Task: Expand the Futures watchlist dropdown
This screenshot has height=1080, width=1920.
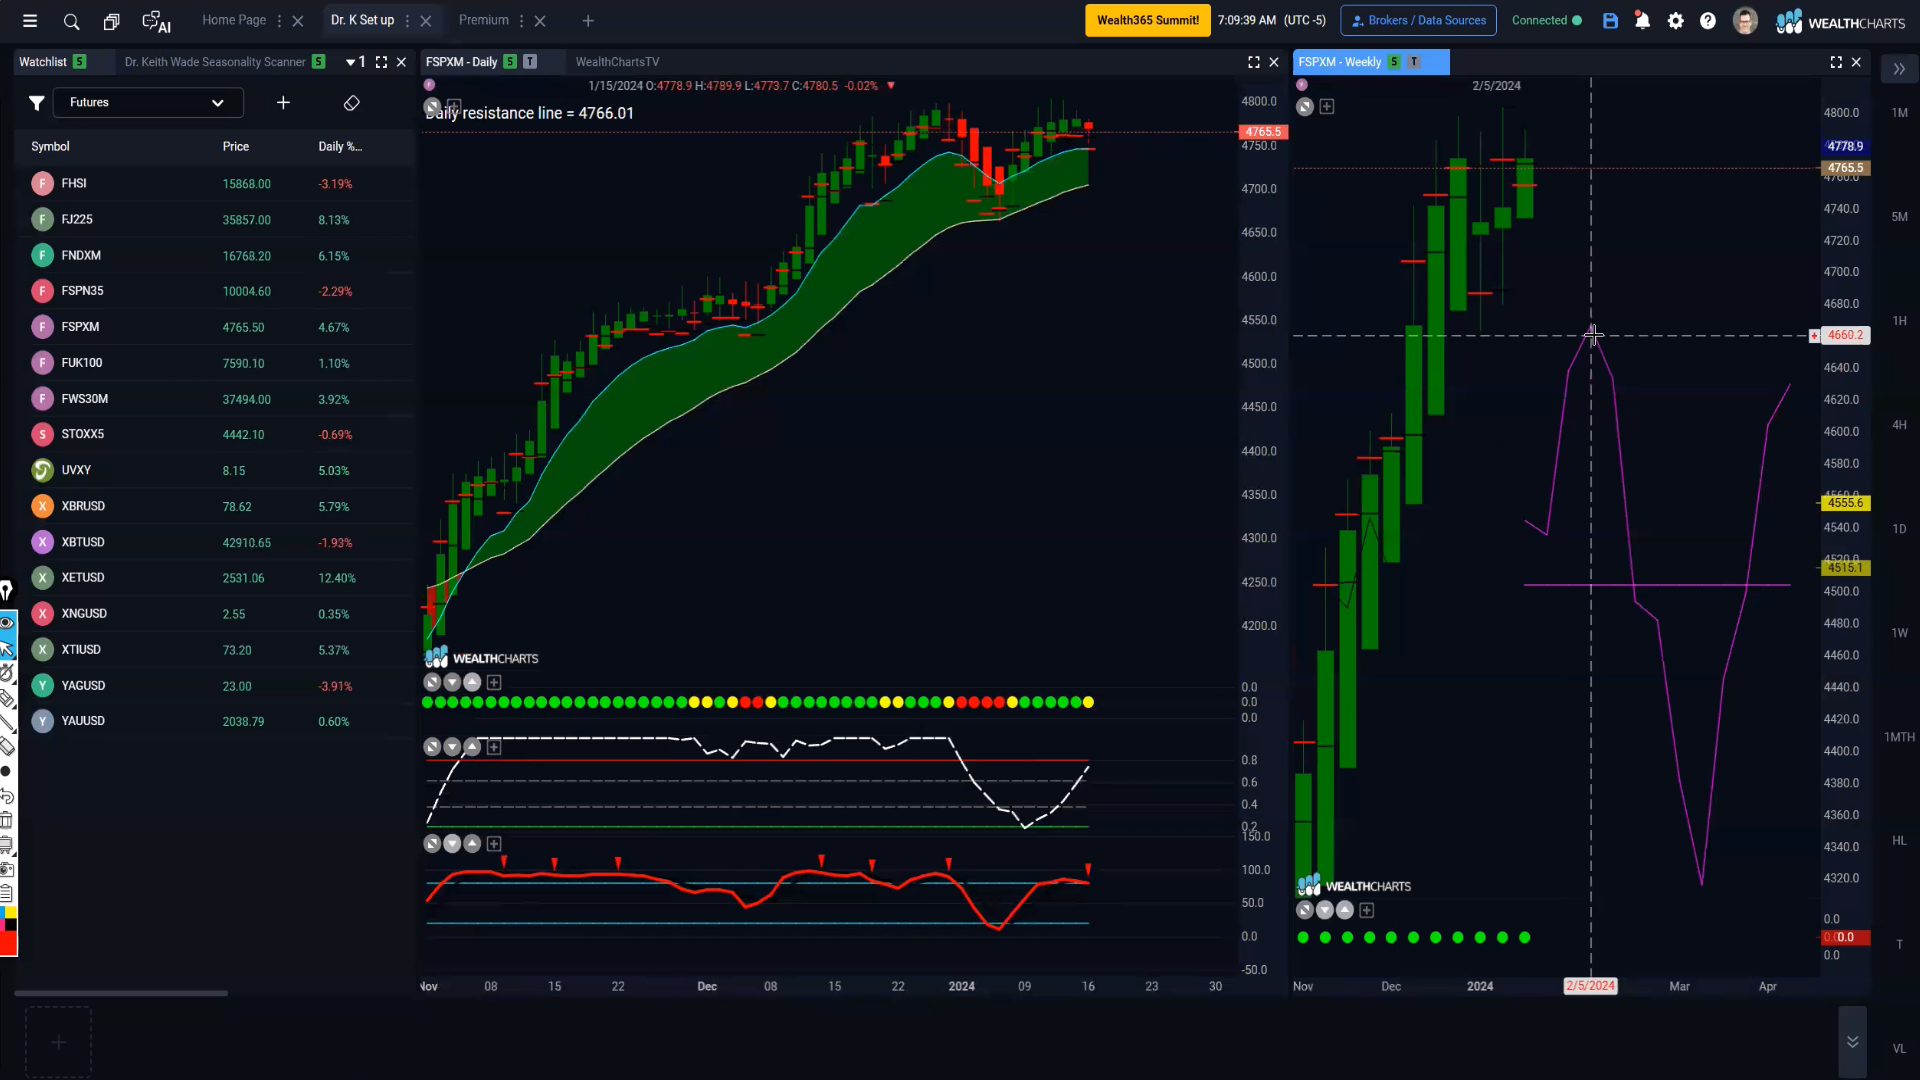Action: (148, 103)
